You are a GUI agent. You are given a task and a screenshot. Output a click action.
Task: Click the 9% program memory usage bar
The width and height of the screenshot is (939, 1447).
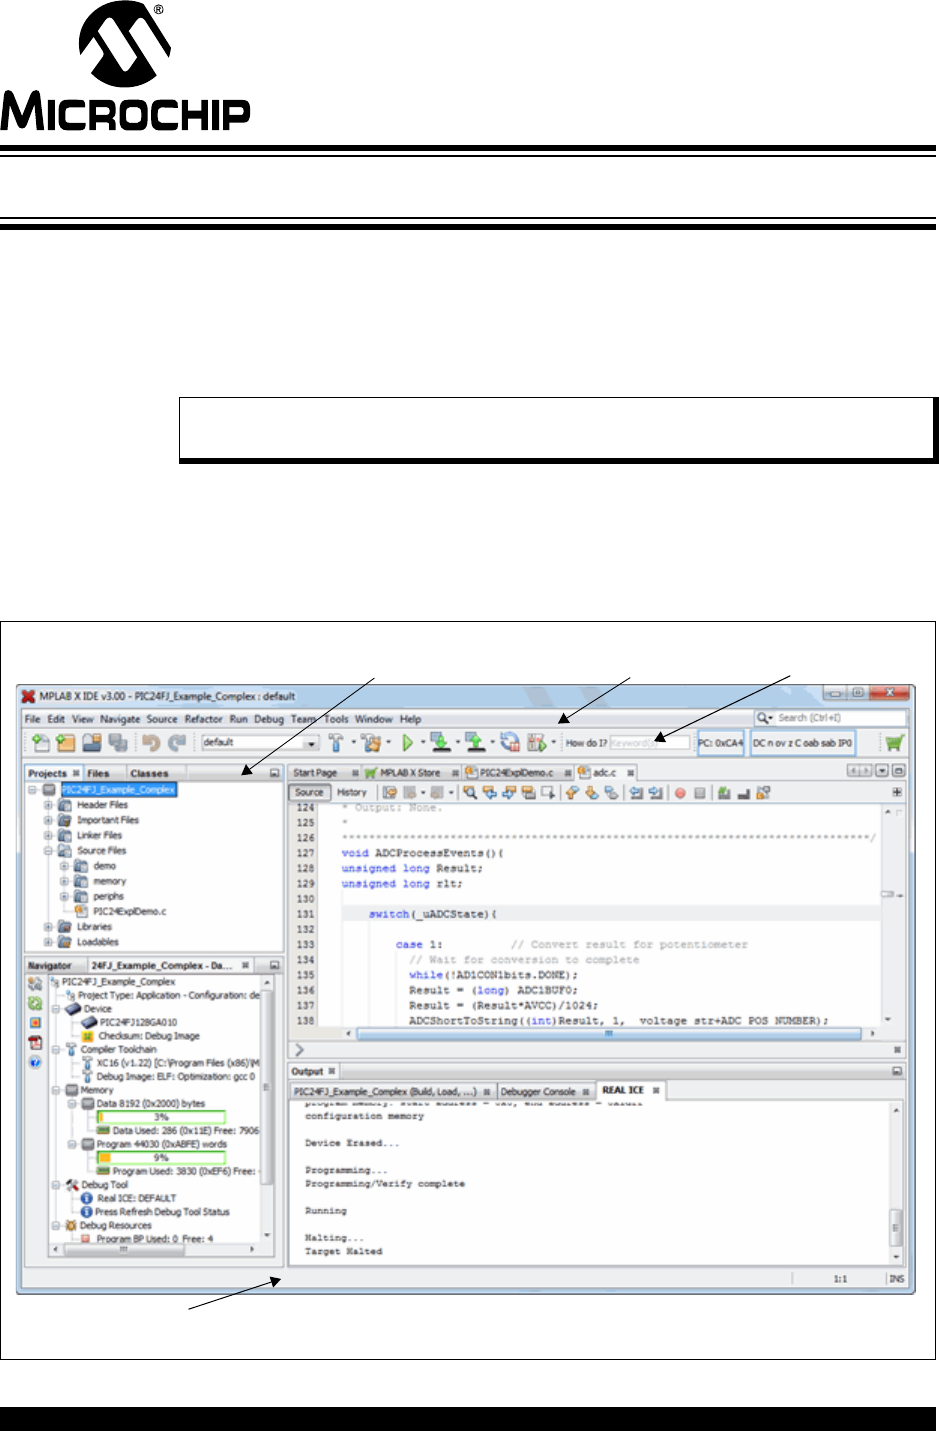click(161, 1158)
